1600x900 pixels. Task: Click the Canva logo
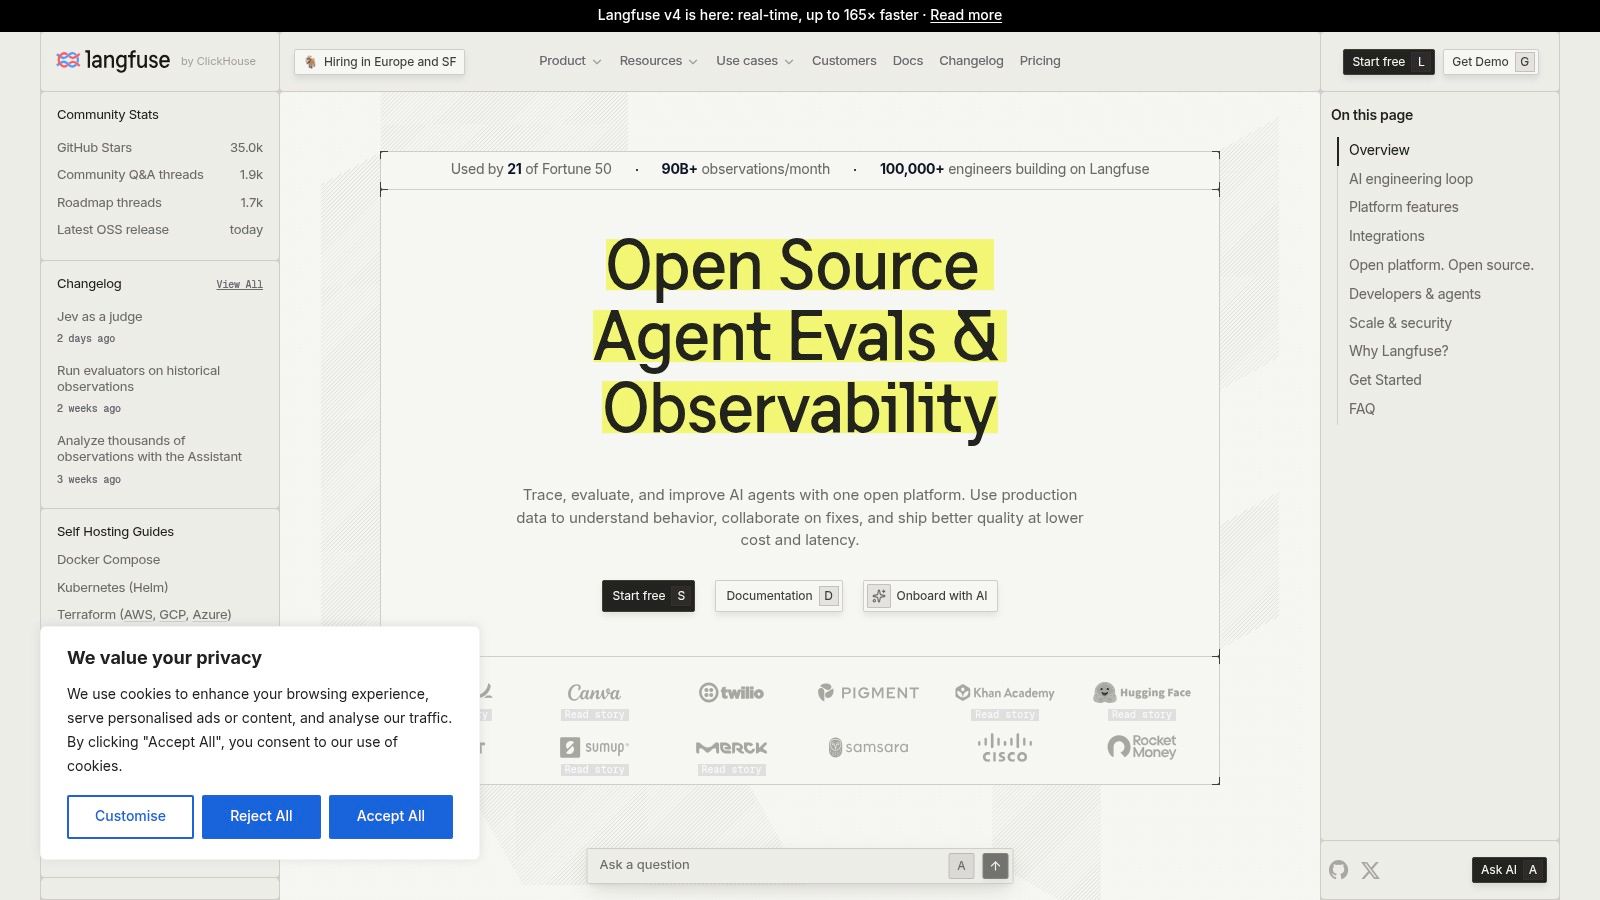[x=594, y=692]
